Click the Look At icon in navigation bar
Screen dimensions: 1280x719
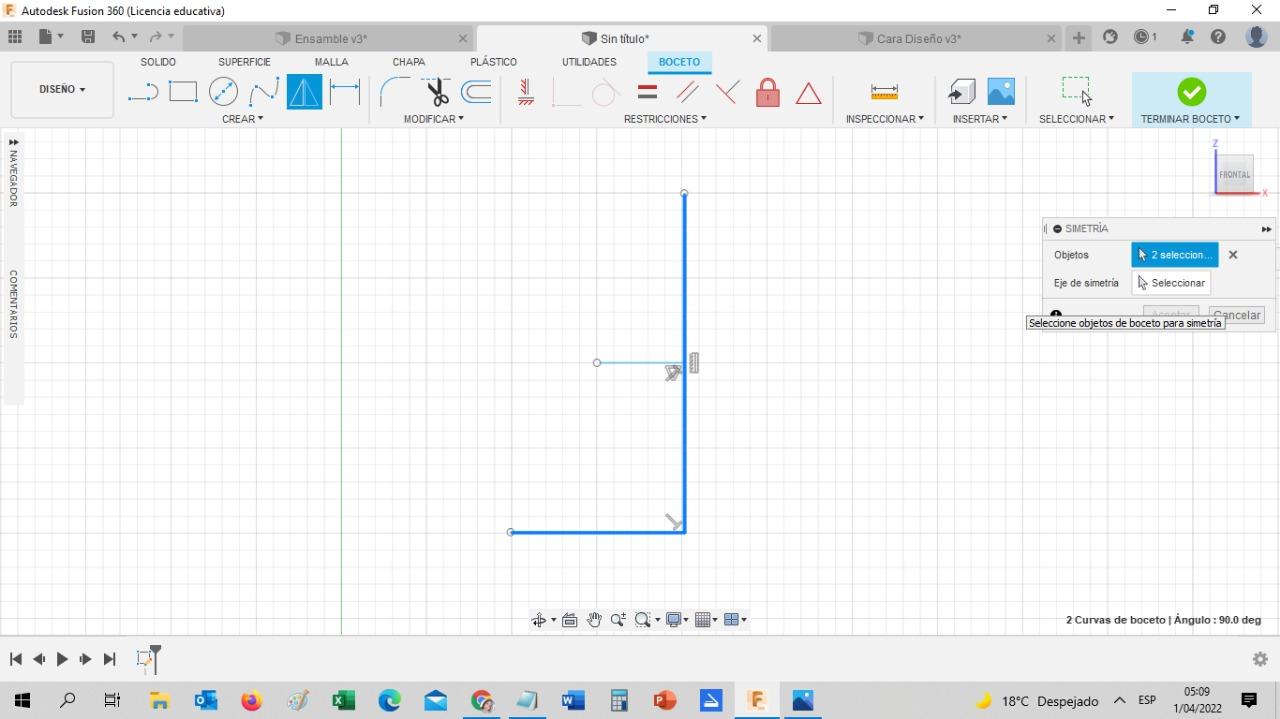(x=570, y=620)
